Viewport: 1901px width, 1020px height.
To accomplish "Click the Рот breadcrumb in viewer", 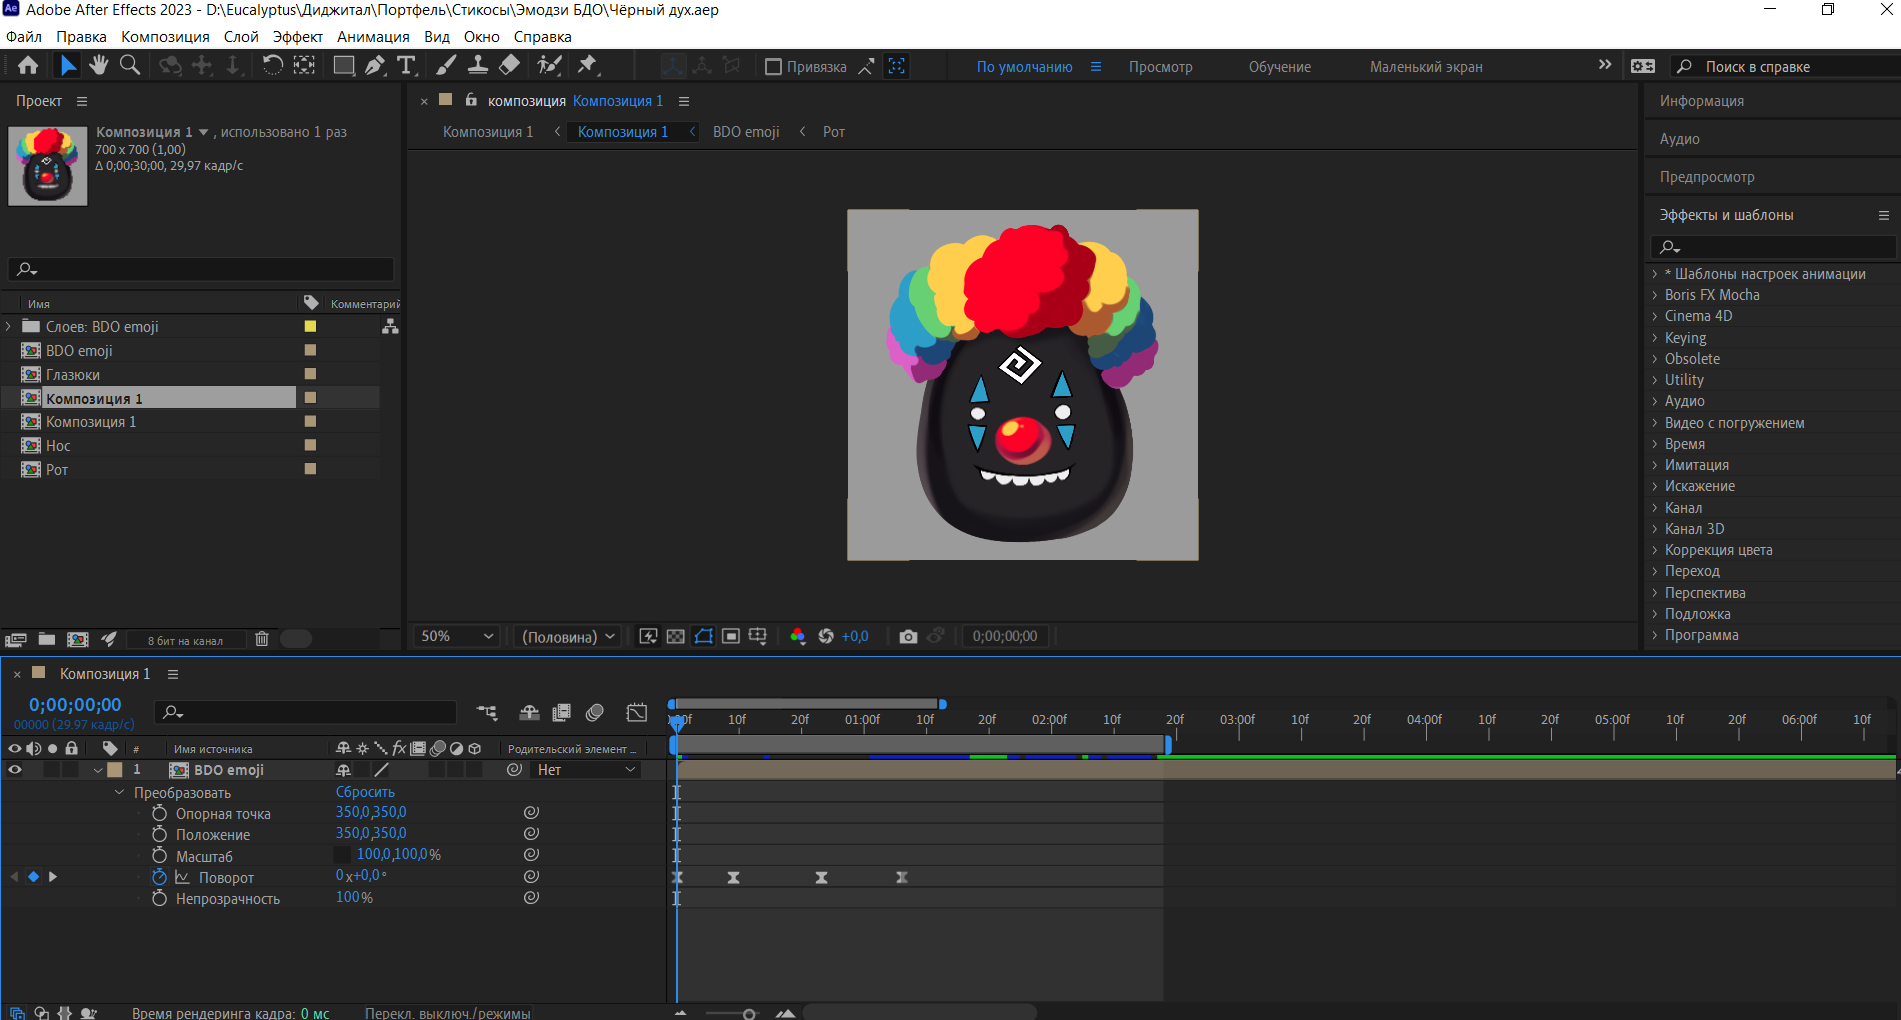I will [x=834, y=132].
